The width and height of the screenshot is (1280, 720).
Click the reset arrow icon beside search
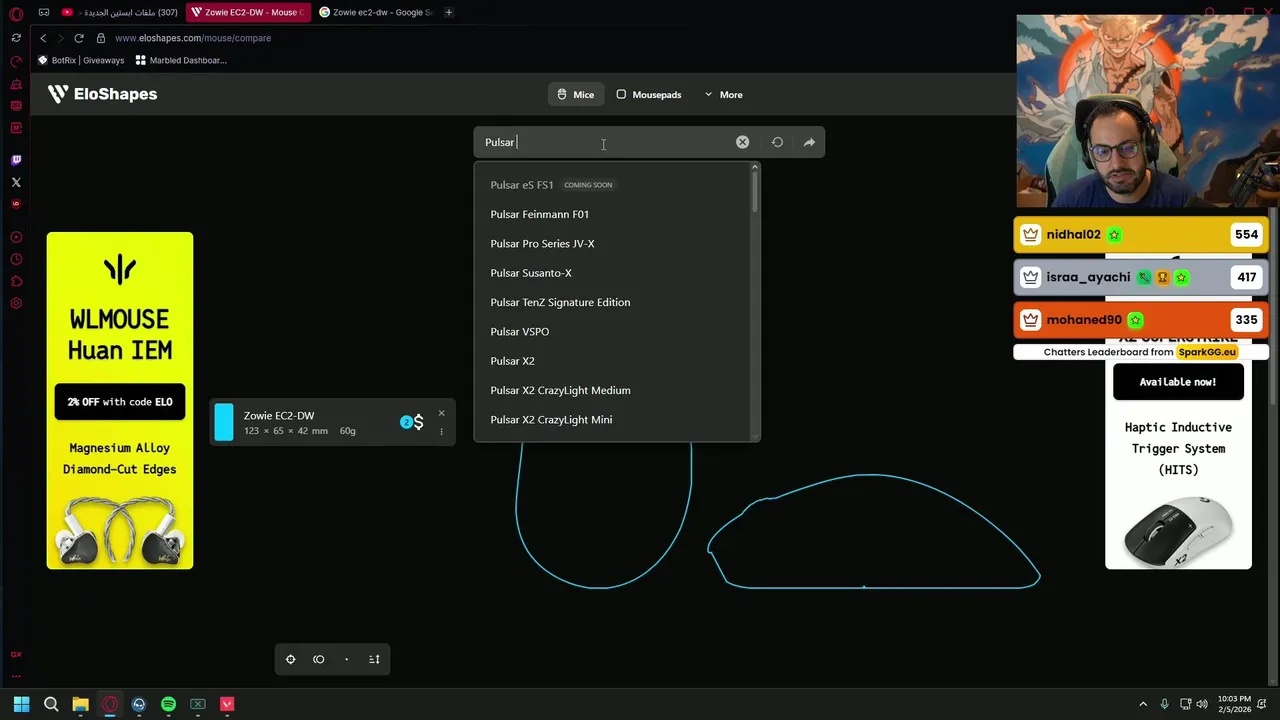pyautogui.click(x=777, y=142)
